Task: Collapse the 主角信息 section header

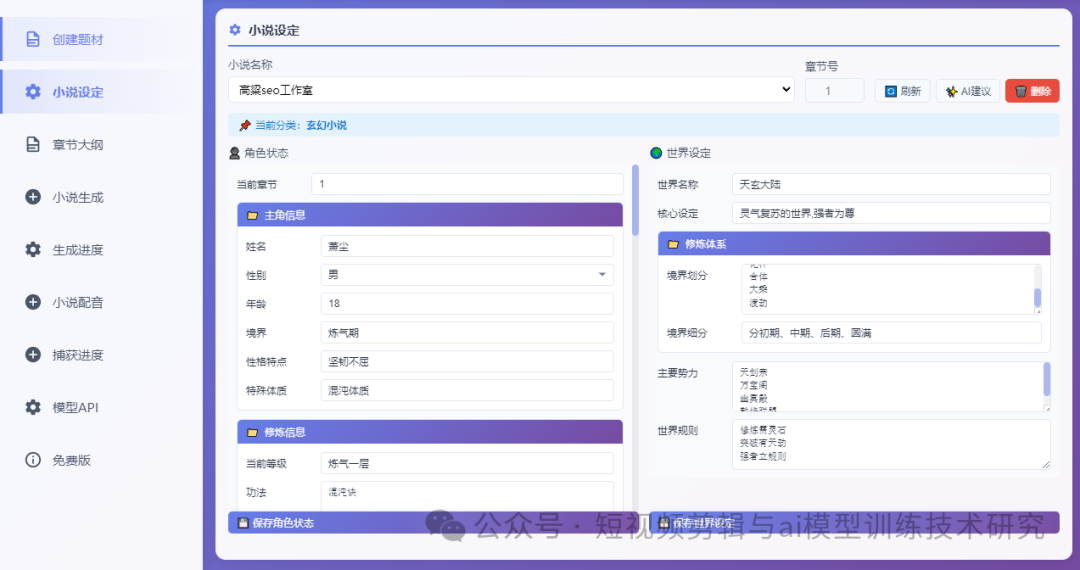Action: pyautogui.click(x=430, y=215)
